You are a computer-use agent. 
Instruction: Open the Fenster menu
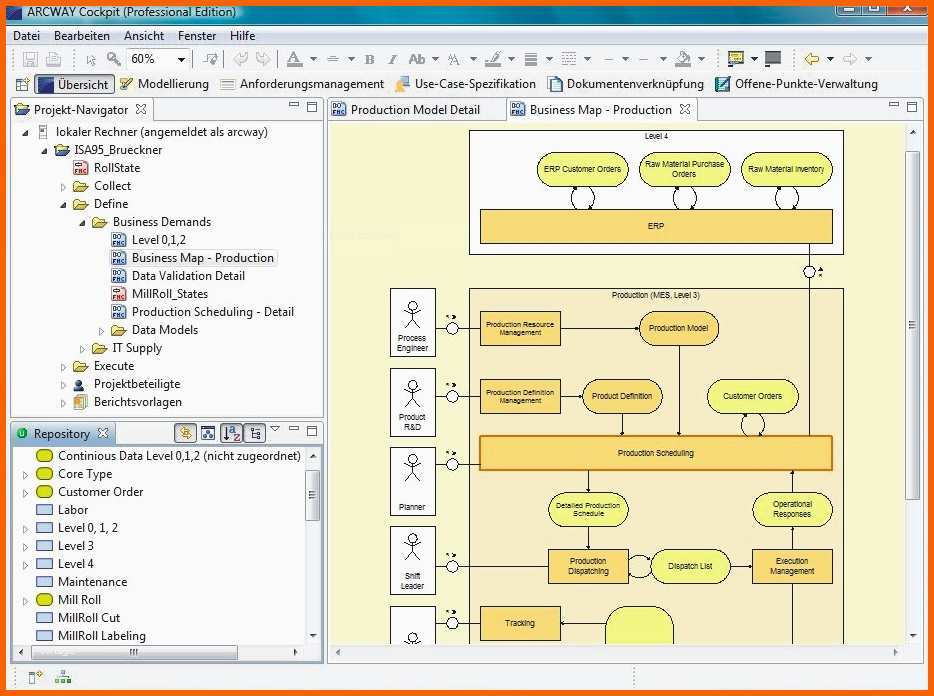click(x=197, y=36)
